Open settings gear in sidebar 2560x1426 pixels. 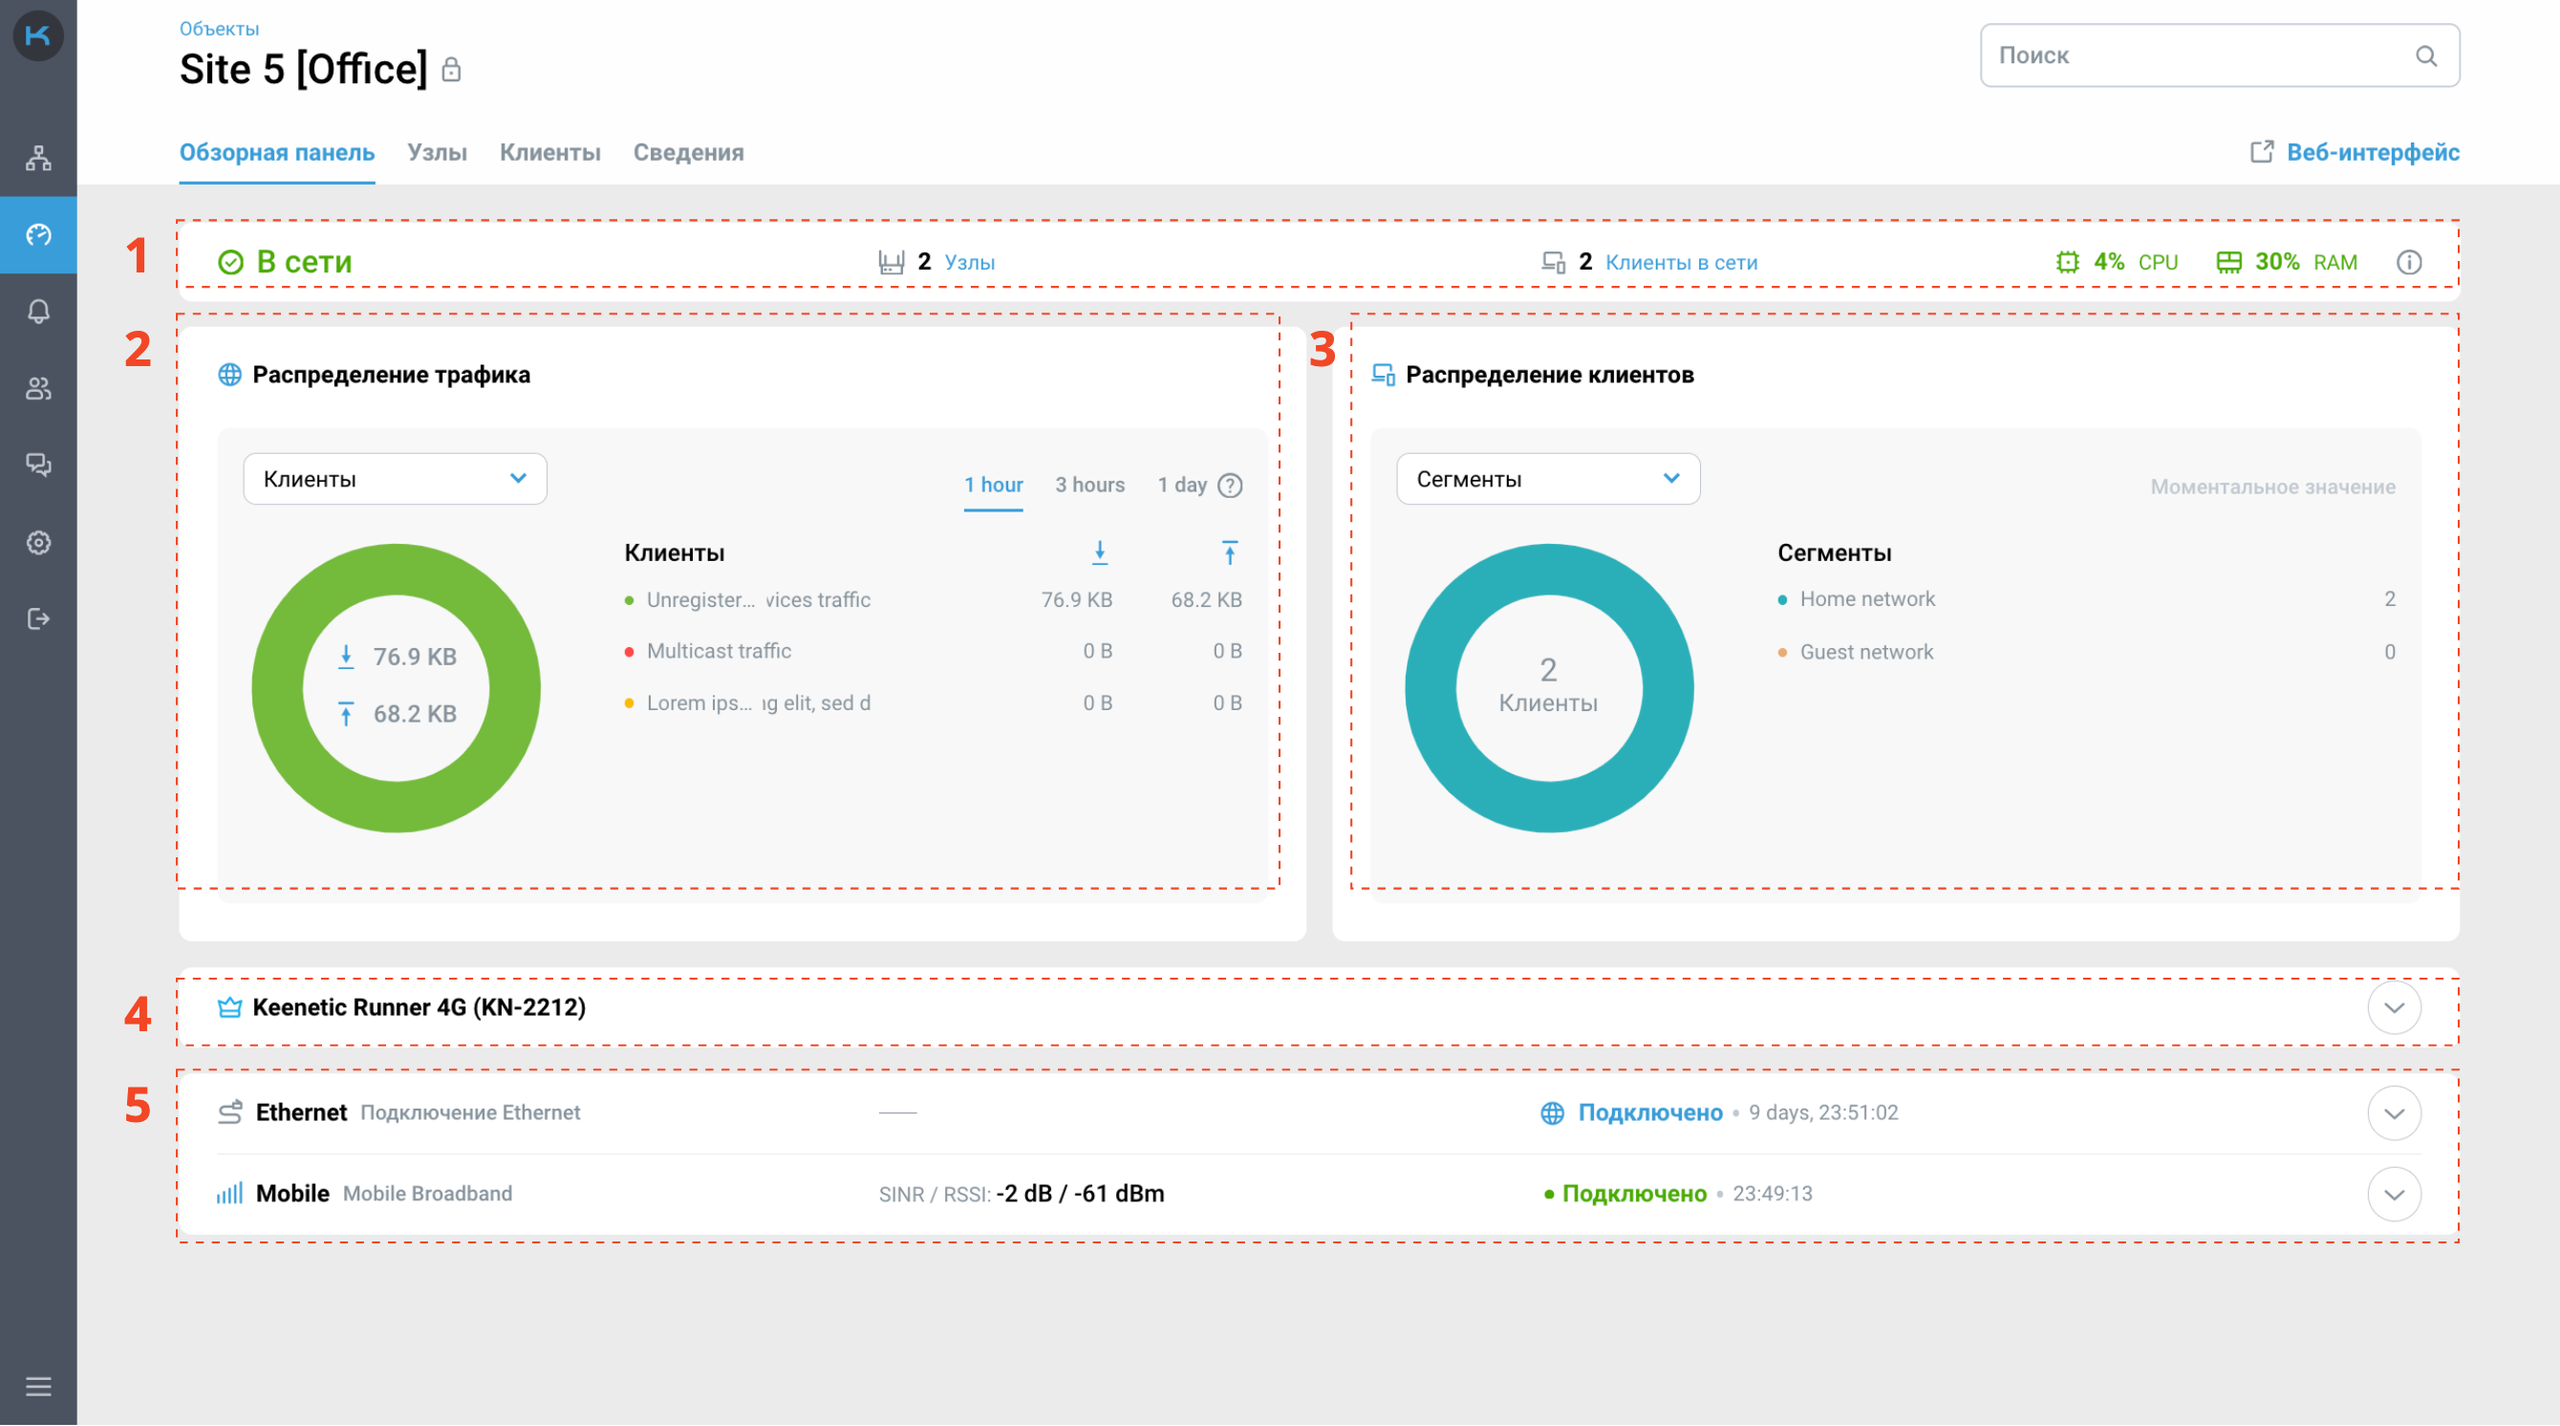tap(38, 542)
